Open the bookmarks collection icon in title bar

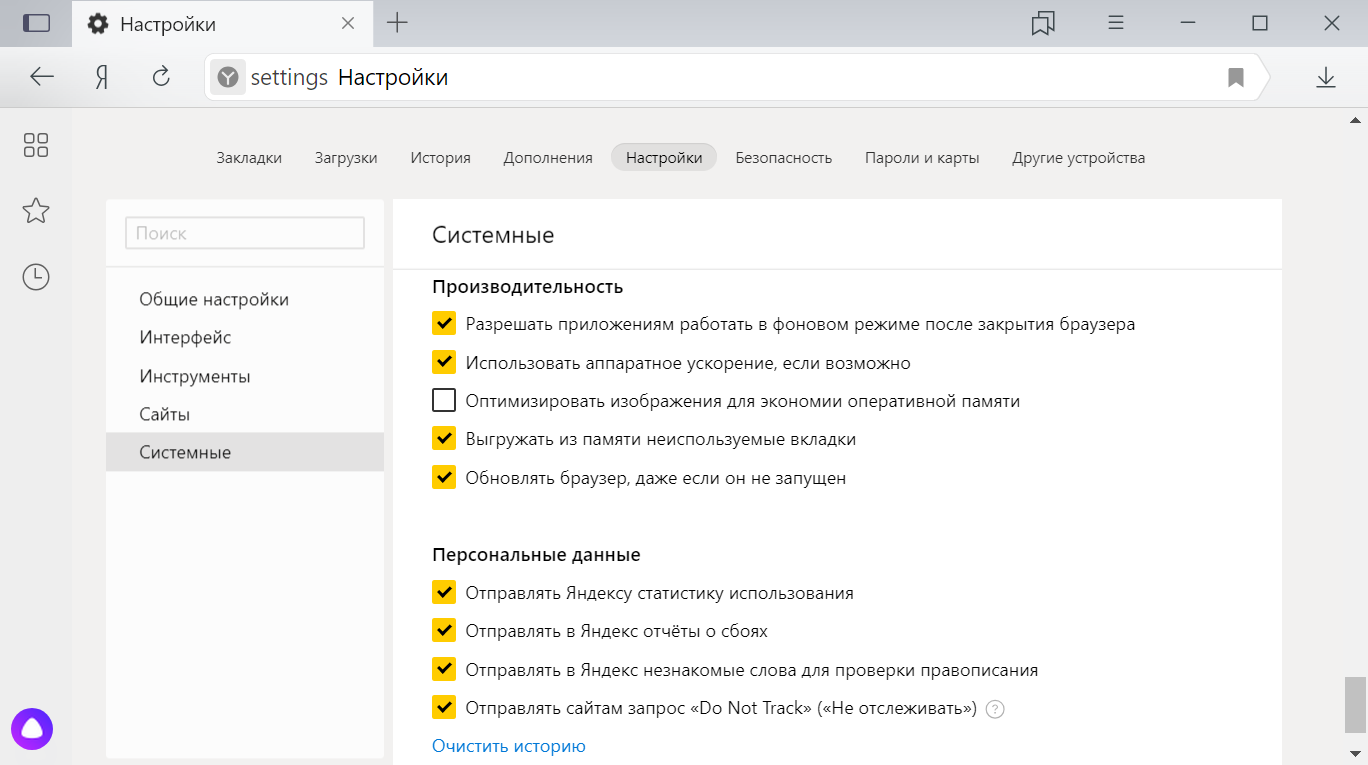coord(1043,23)
